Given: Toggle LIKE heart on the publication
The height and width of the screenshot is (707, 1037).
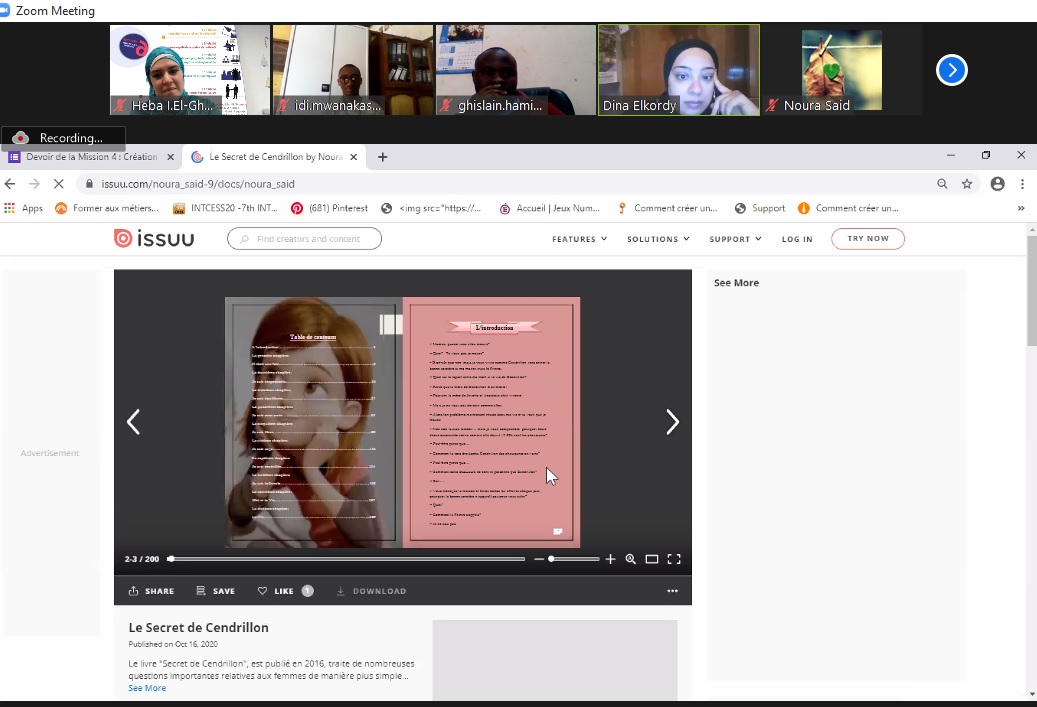Looking at the screenshot, I should click(x=276, y=591).
